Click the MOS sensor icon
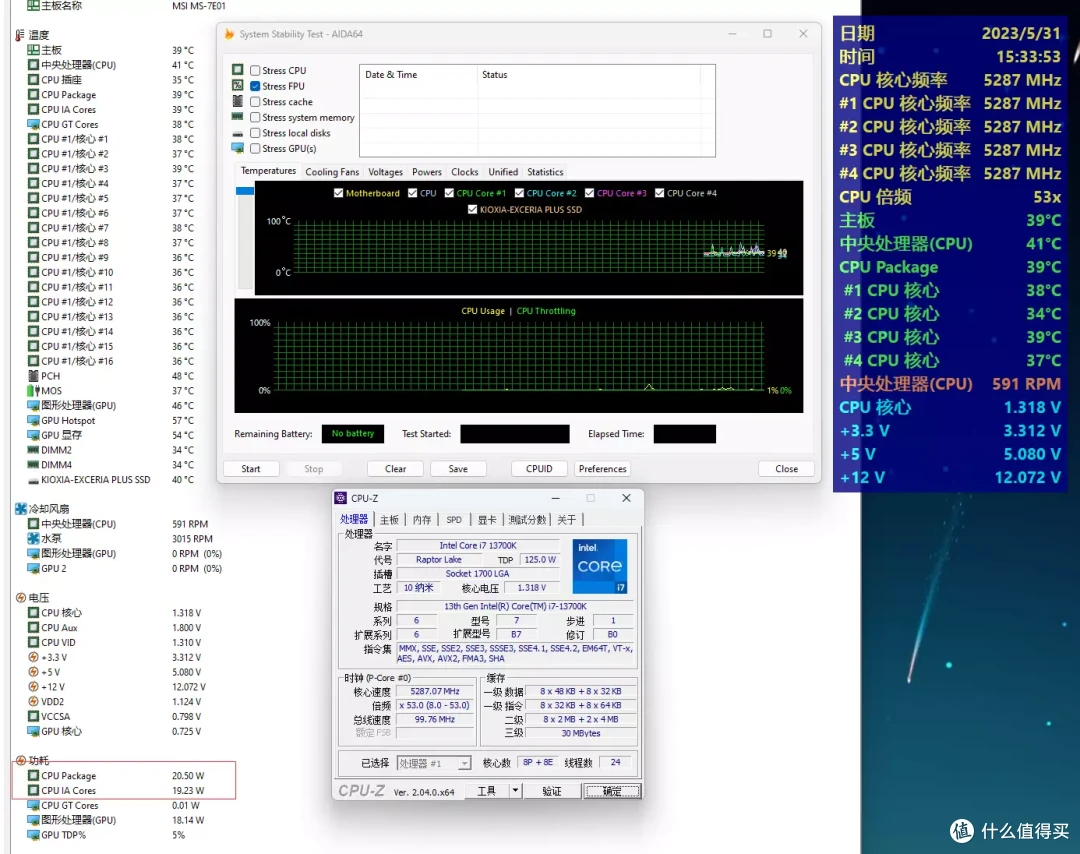This screenshot has width=1080, height=854. 33,390
